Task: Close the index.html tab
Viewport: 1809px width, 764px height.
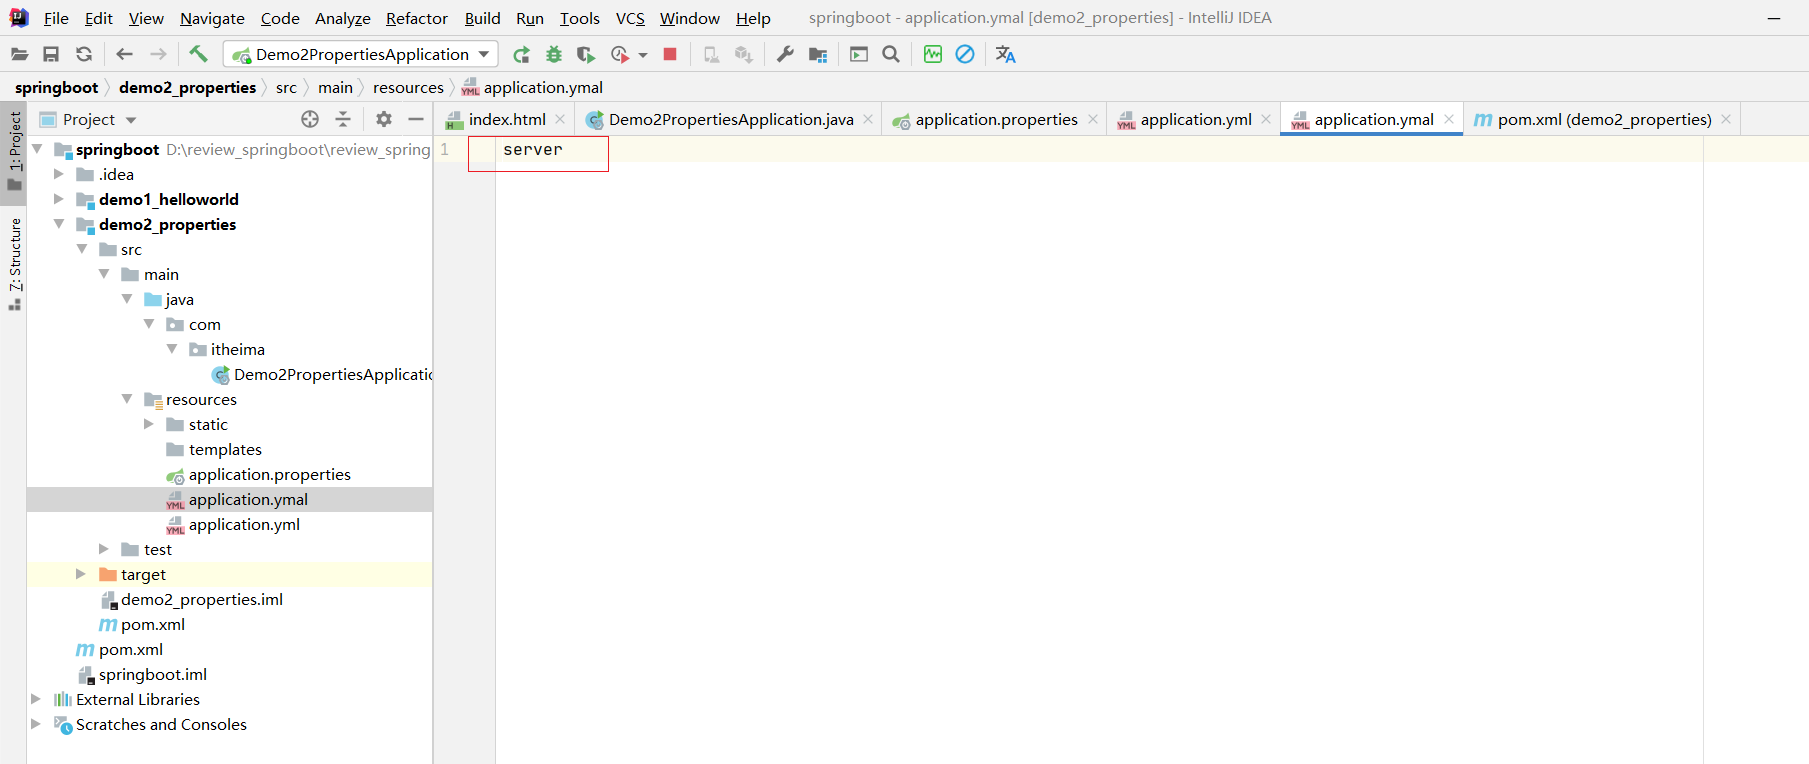Action: tap(560, 120)
